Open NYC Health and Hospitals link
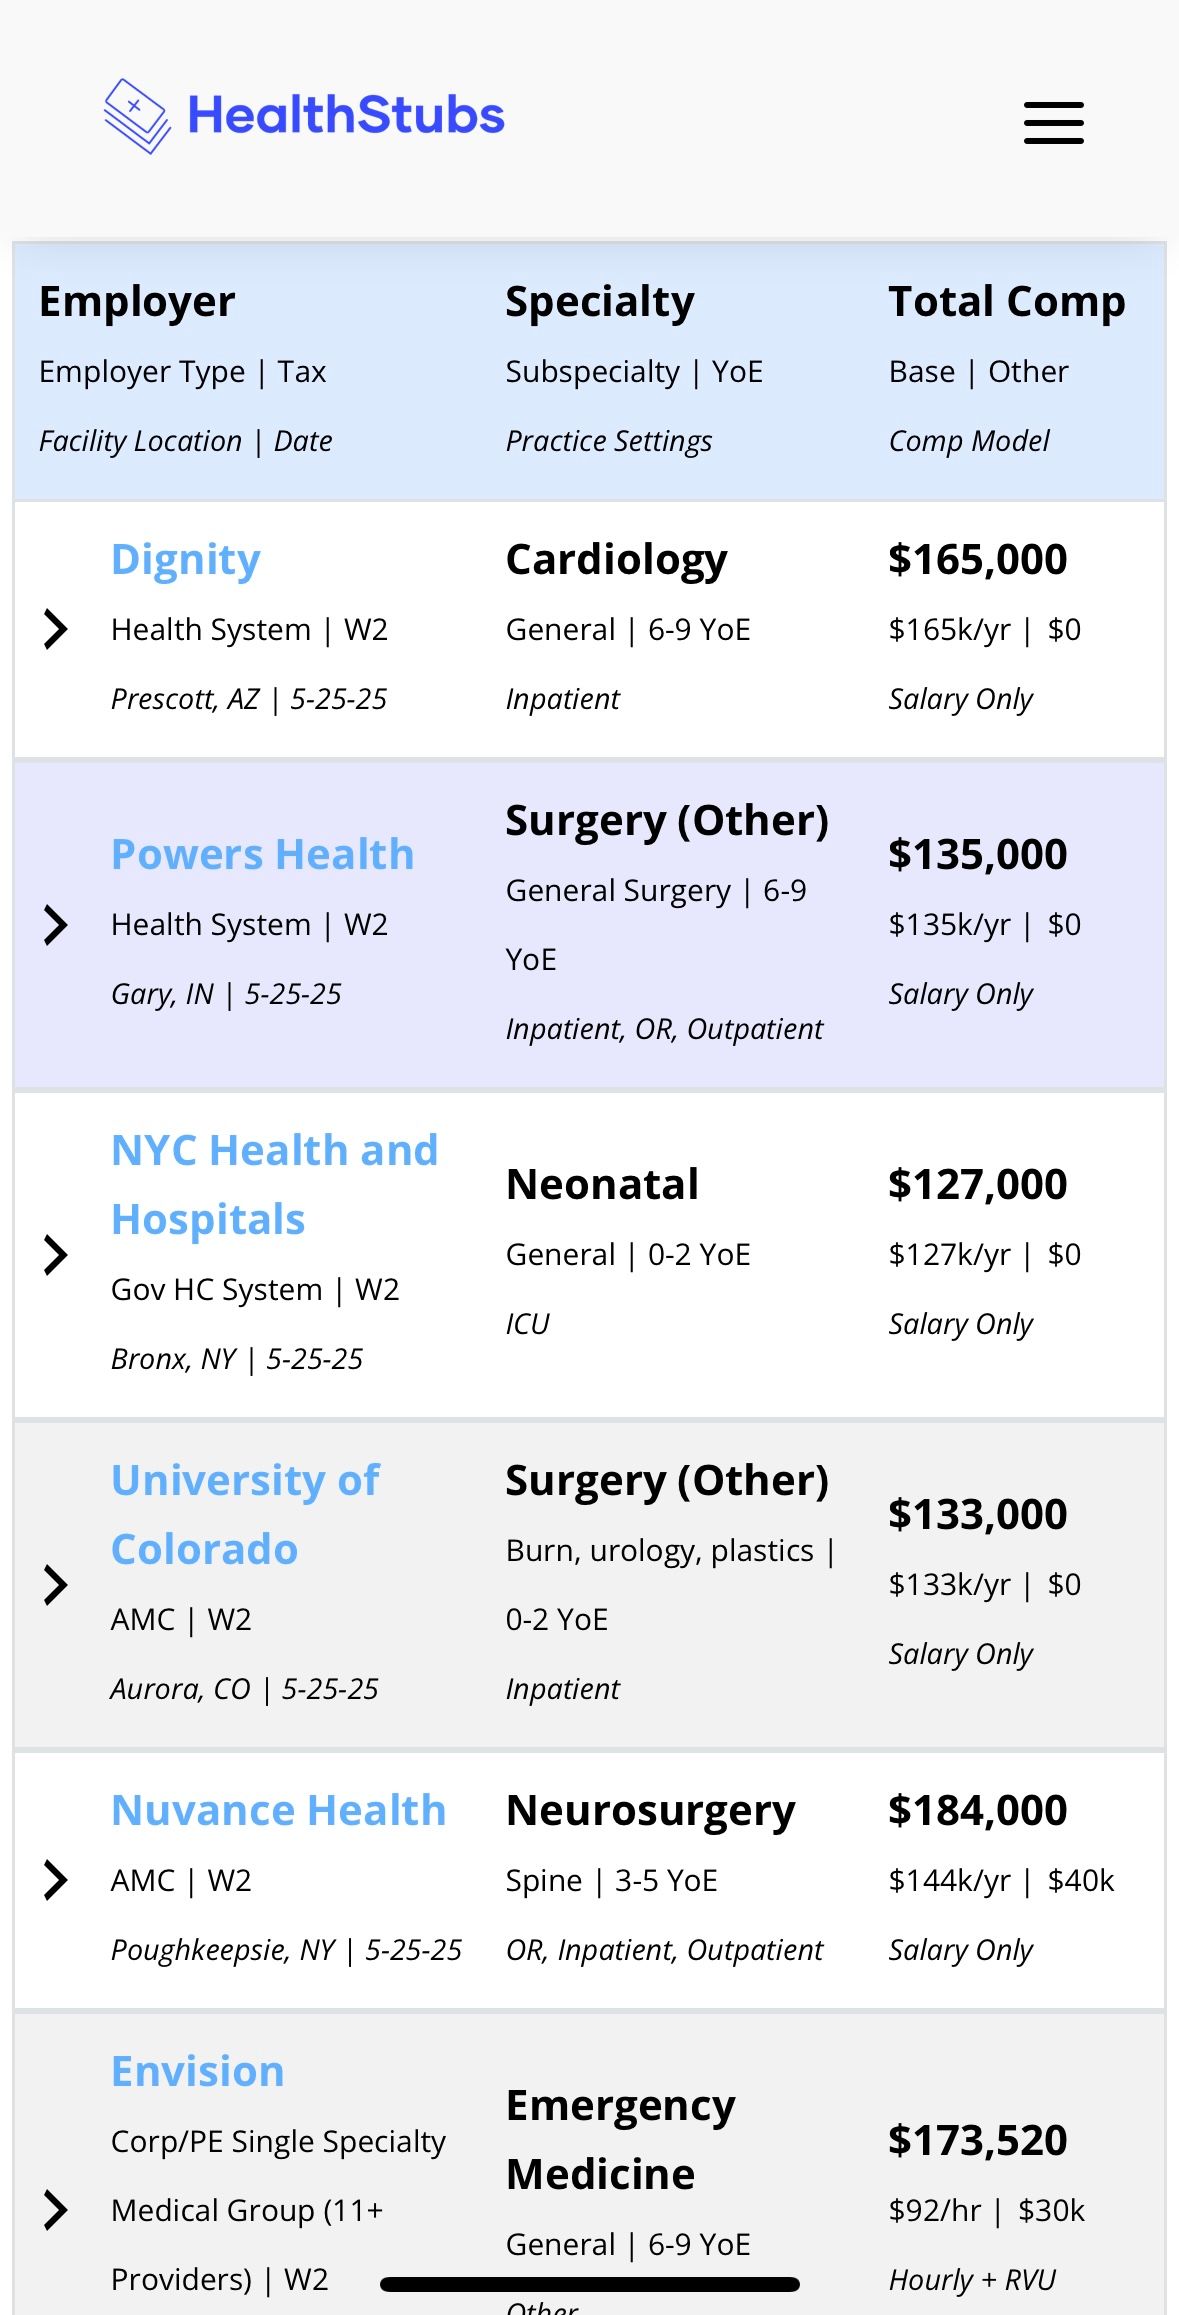Viewport: 1179px width, 2315px height. tap(275, 1185)
